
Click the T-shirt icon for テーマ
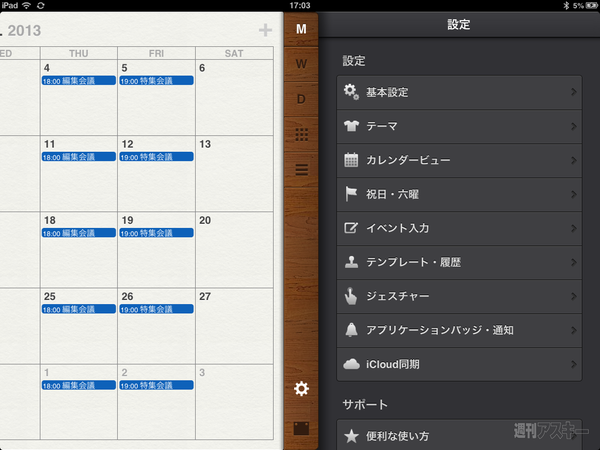click(x=351, y=126)
